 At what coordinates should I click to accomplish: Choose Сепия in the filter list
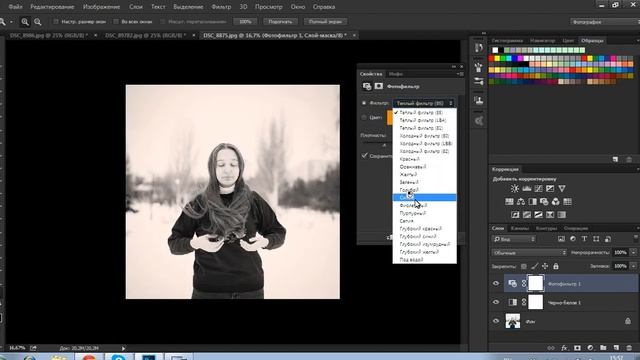pyautogui.click(x=407, y=221)
